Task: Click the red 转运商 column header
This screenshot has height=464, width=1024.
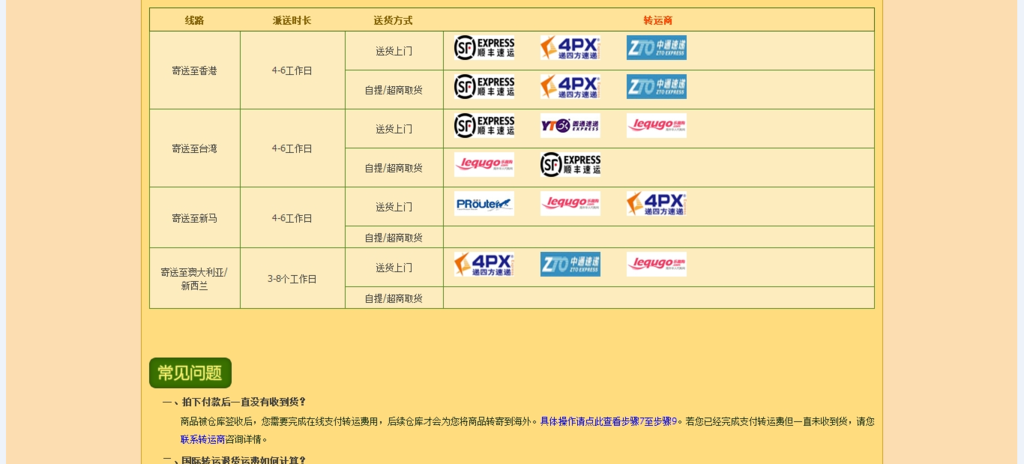Action: point(658,20)
